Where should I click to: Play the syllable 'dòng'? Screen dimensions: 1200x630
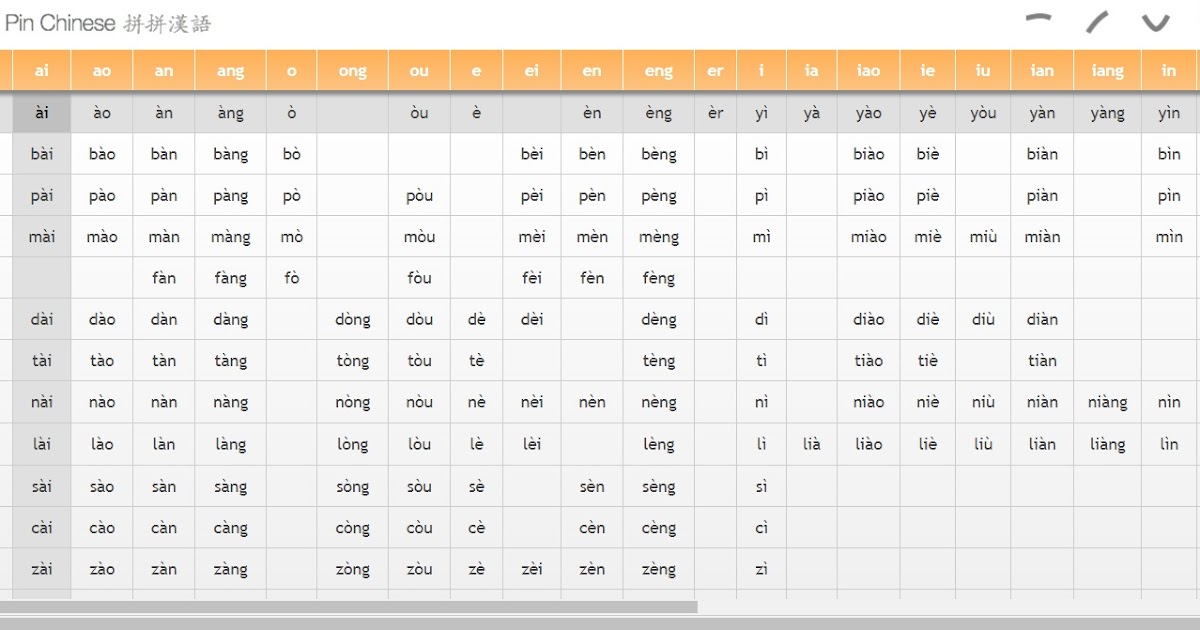[352, 319]
